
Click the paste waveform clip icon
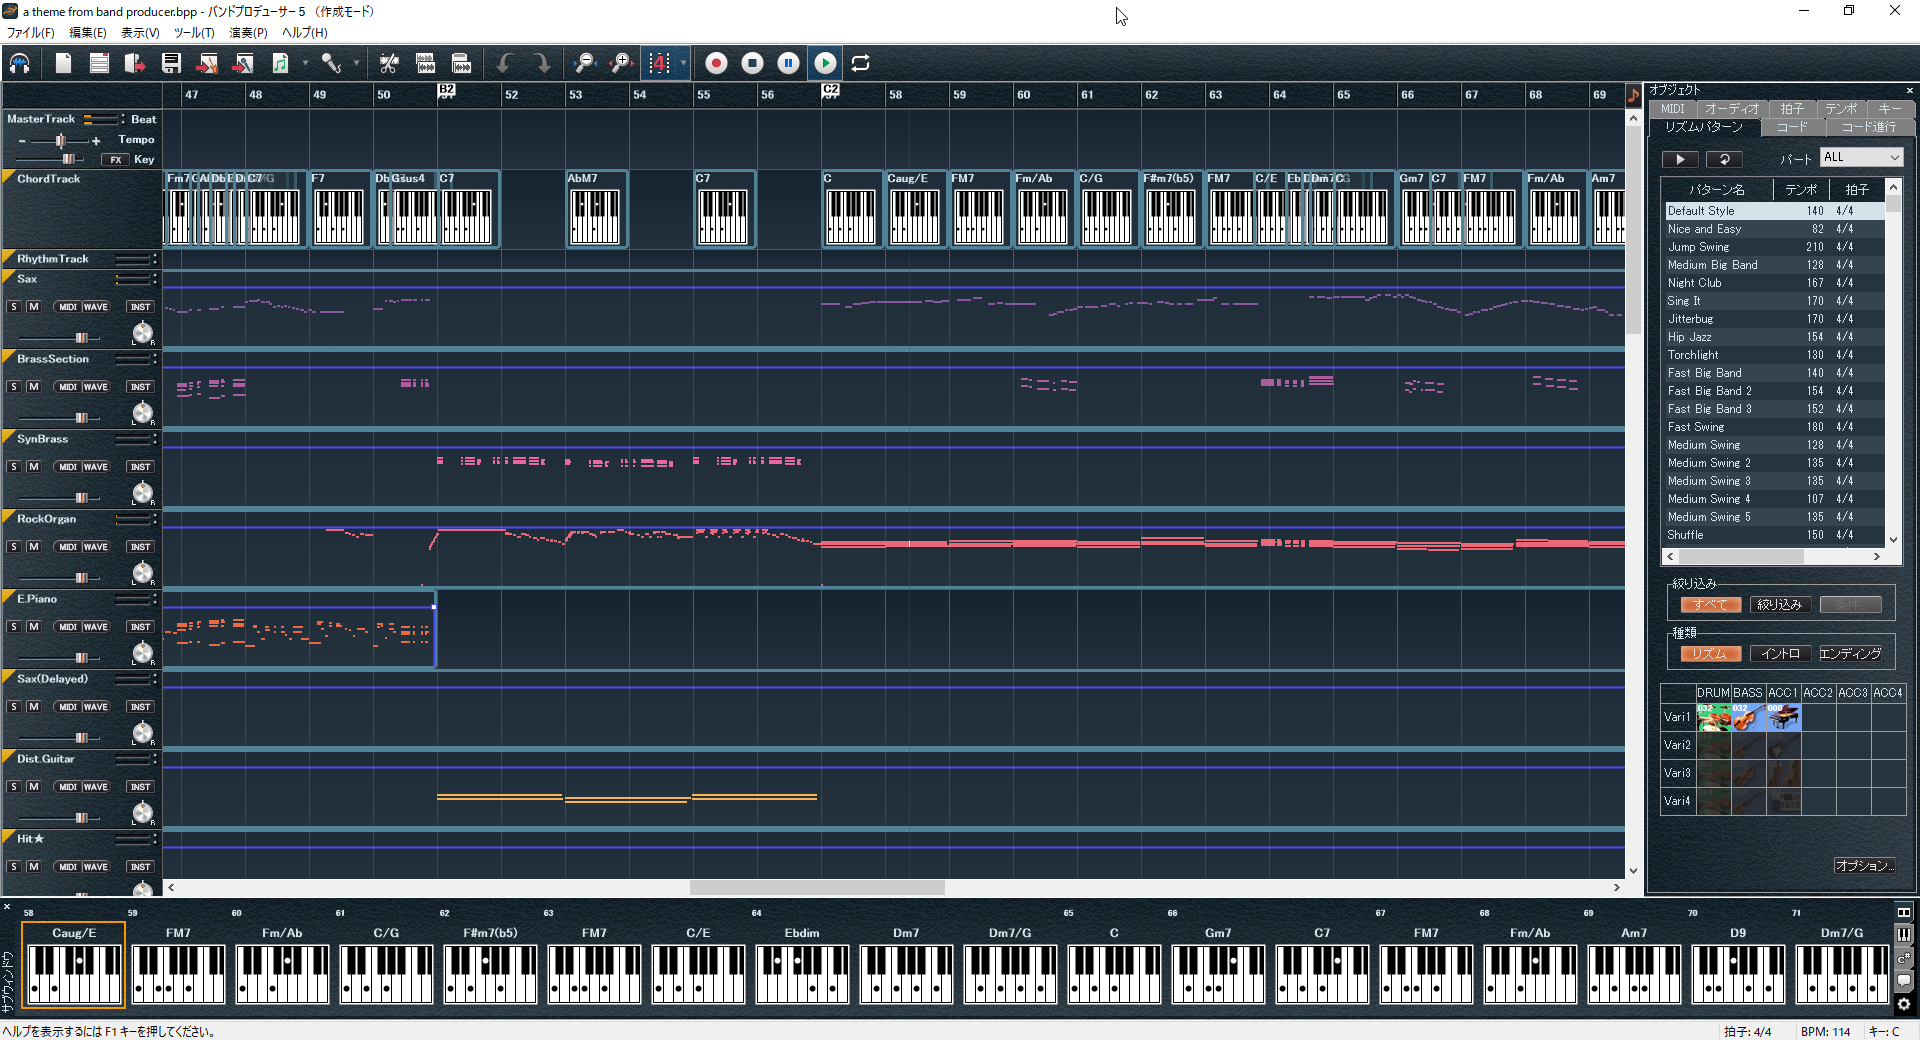pos(461,63)
